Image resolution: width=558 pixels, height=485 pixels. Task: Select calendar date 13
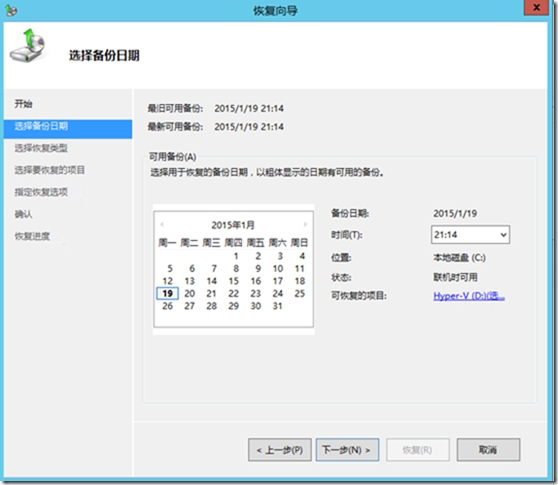pyautogui.click(x=190, y=281)
